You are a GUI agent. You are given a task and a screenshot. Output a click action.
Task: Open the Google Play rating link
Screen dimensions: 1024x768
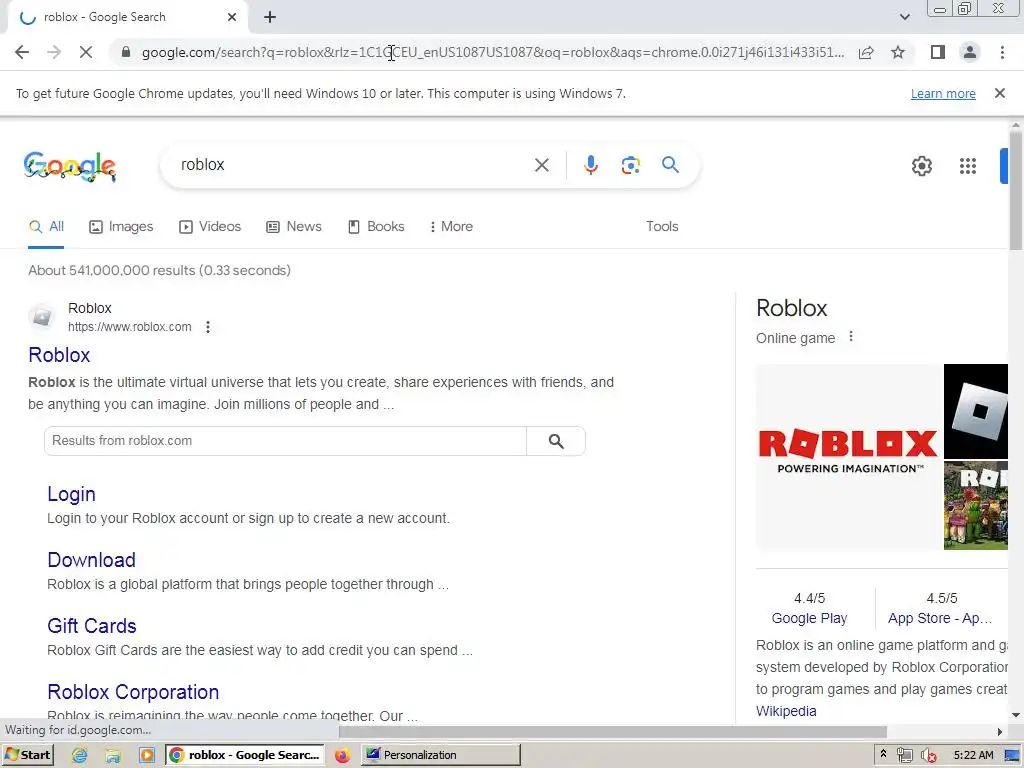click(x=809, y=618)
